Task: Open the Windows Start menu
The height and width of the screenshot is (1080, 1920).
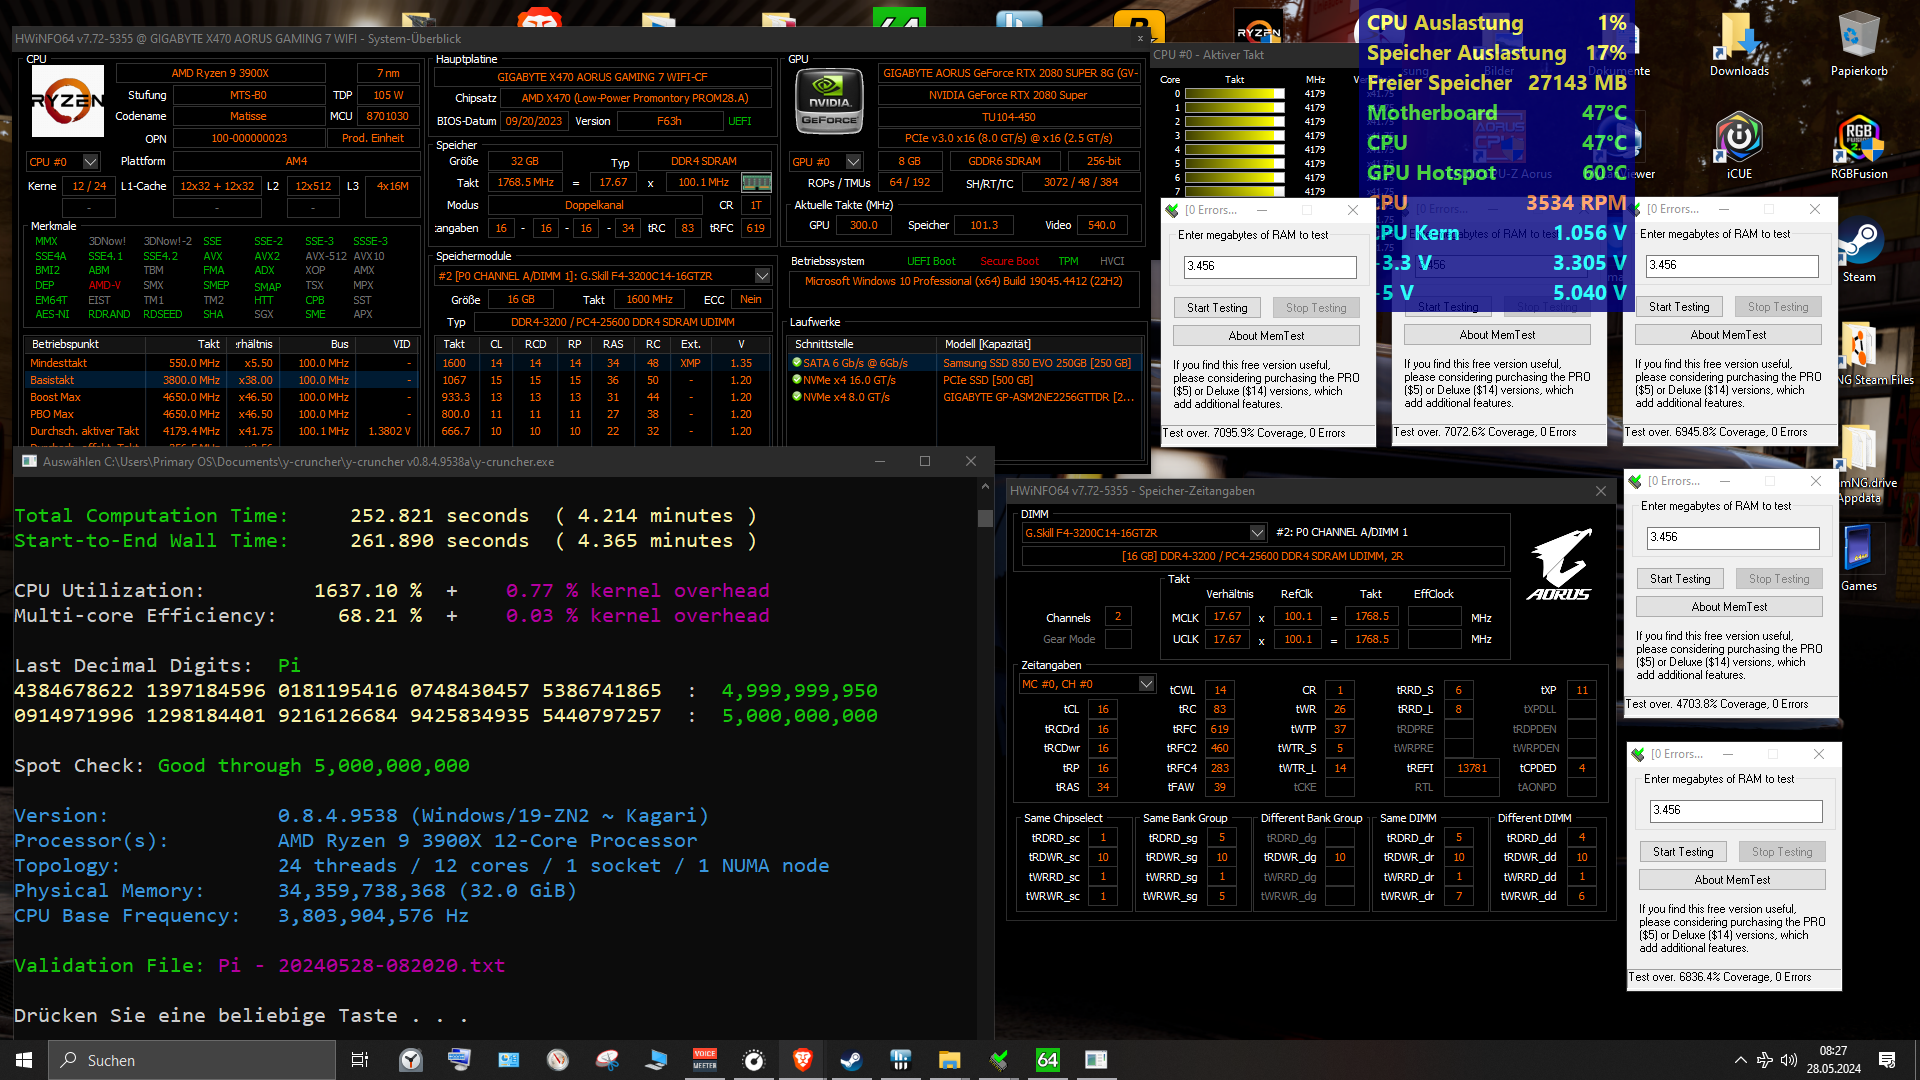Action: [x=22, y=1060]
